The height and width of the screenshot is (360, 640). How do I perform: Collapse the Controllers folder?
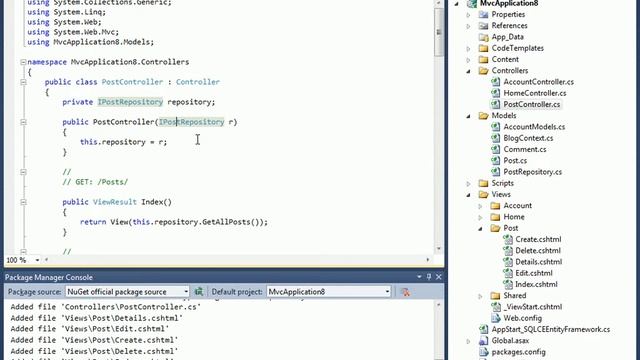tap(469, 71)
